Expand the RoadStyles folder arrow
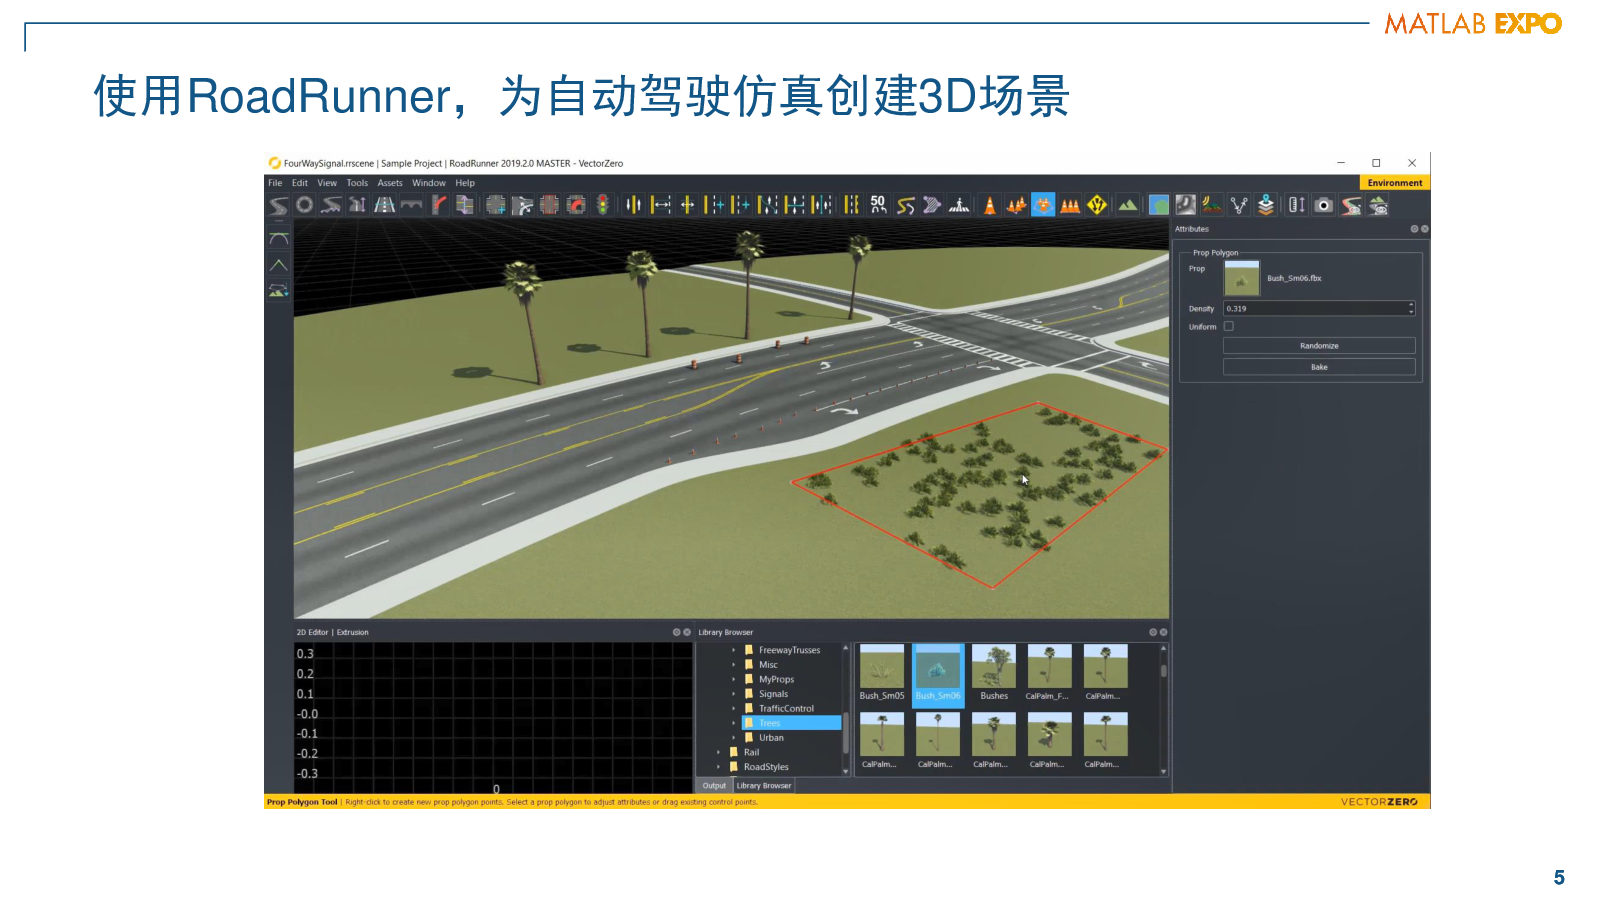 [x=718, y=767]
